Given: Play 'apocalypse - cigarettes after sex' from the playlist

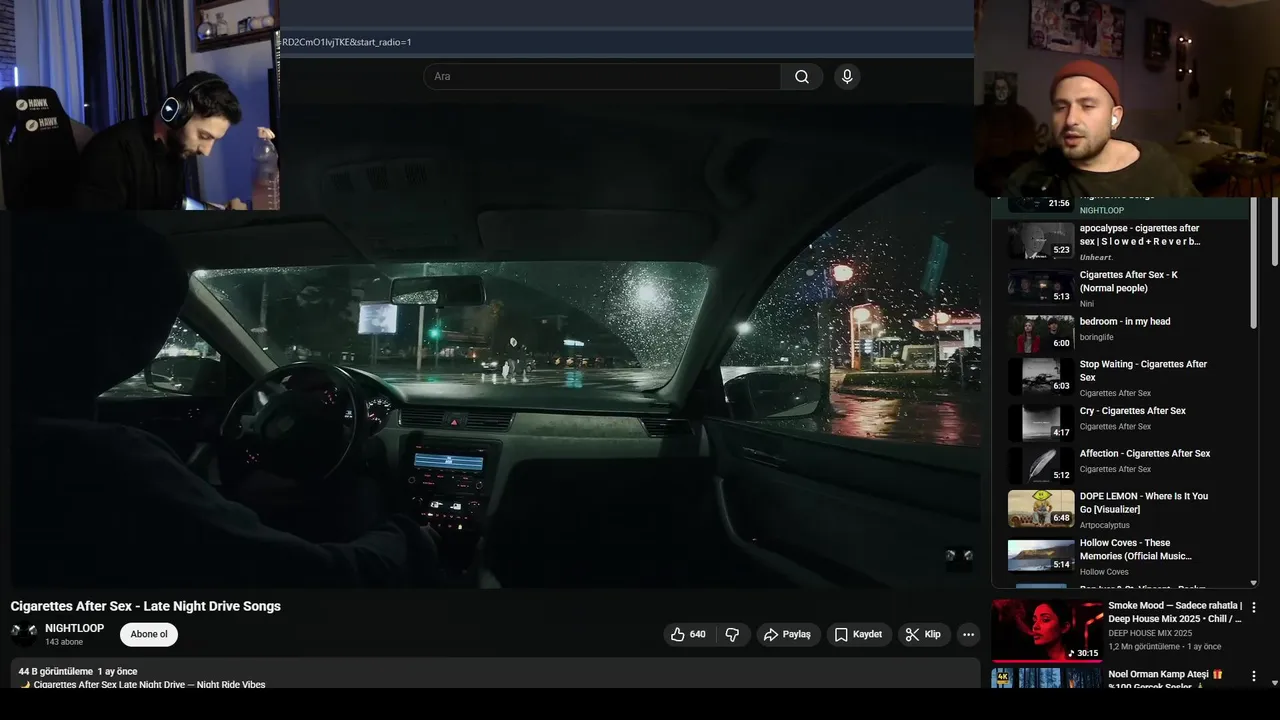Looking at the screenshot, I should [1139, 234].
